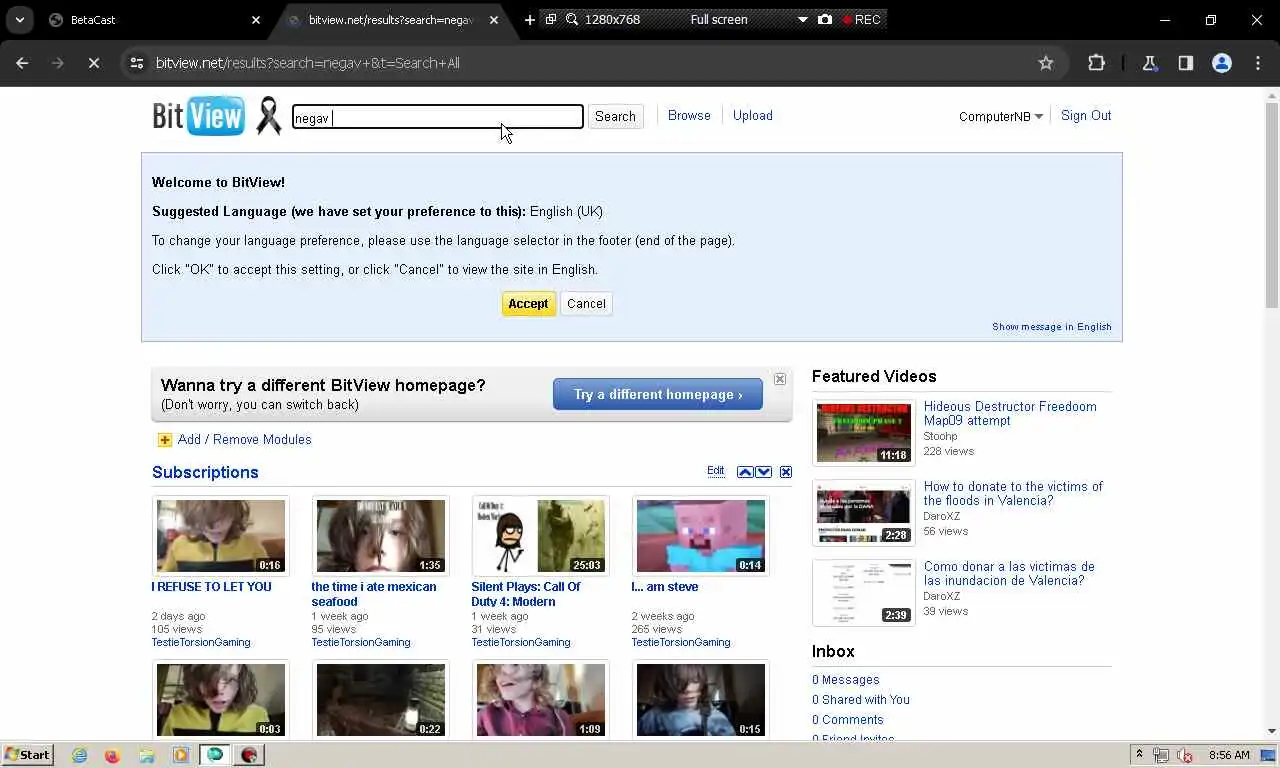Open Firefox from the taskbar

tap(112, 755)
